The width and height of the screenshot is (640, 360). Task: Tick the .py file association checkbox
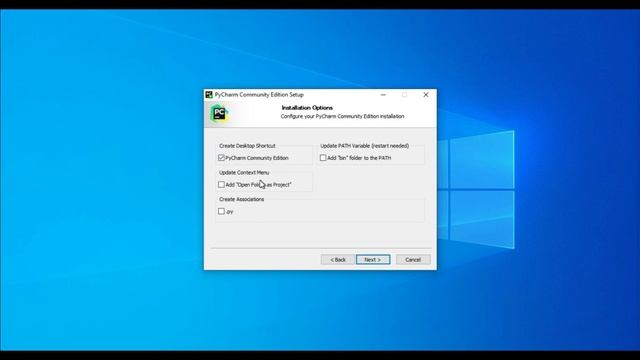tap(221, 211)
